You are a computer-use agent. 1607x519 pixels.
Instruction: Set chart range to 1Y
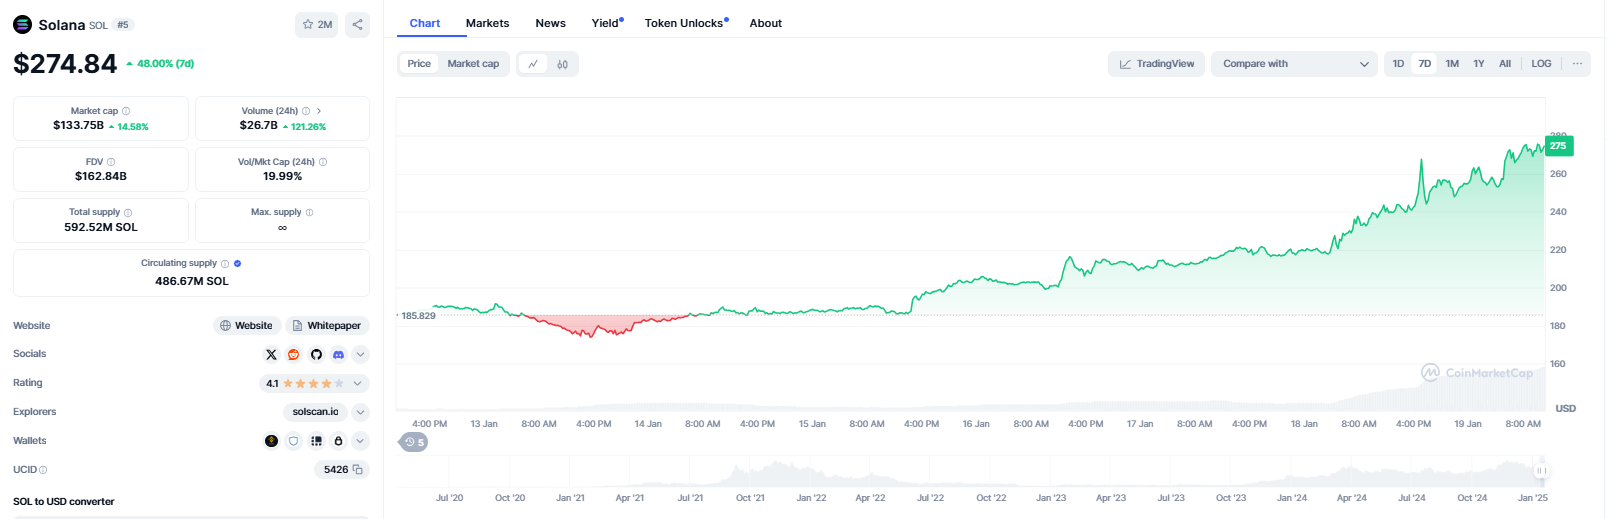[x=1479, y=64]
